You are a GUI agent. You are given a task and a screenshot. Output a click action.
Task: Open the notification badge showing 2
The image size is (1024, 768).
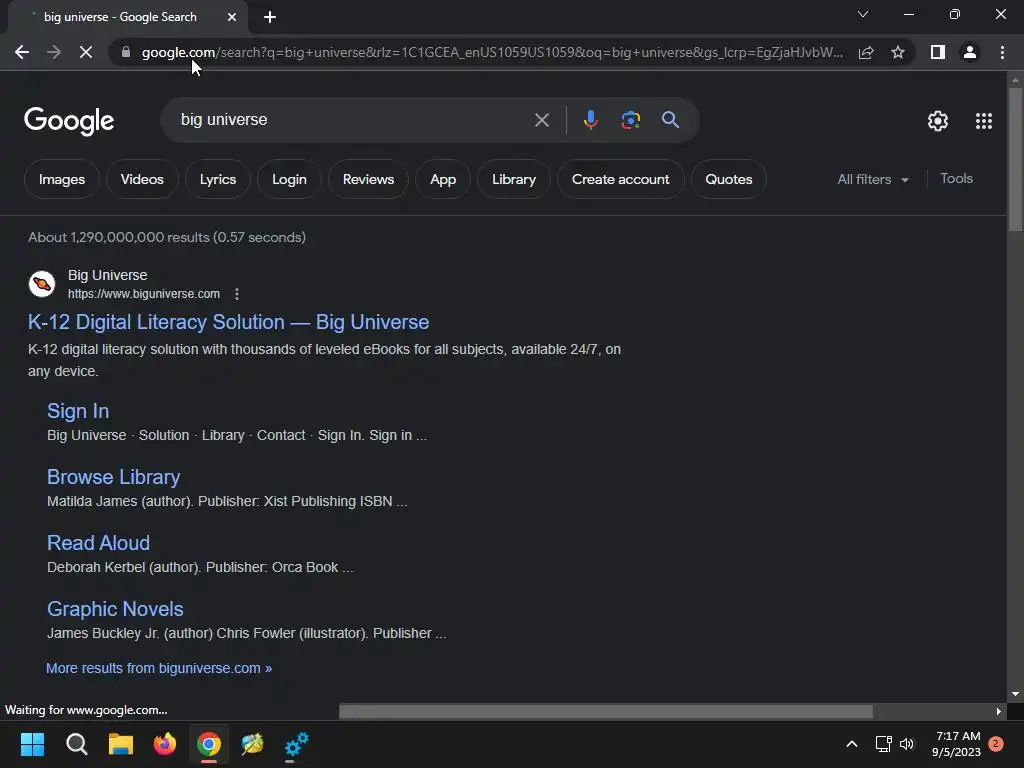tap(996, 743)
